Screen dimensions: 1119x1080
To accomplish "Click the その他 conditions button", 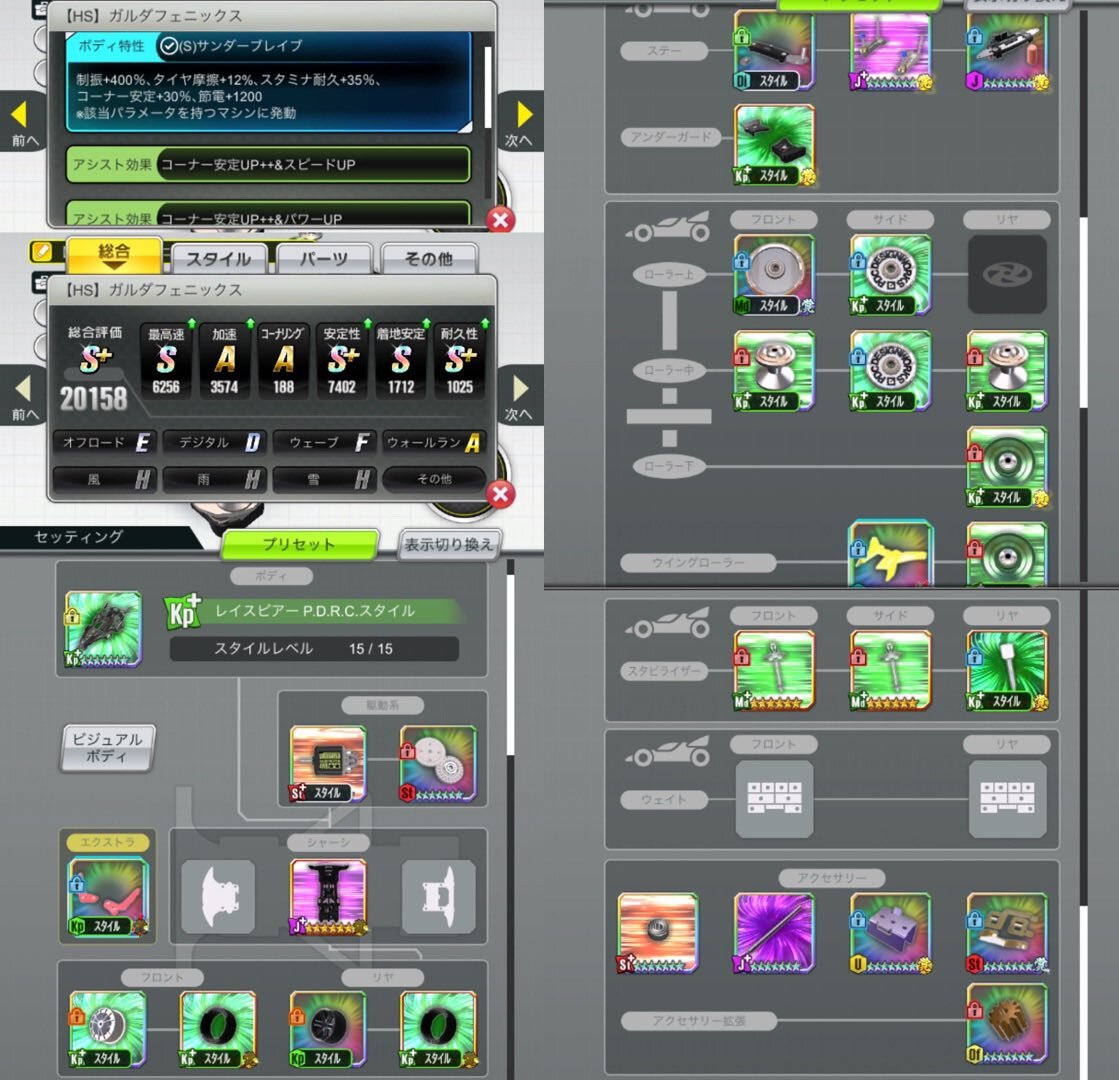I will pyautogui.click(x=435, y=479).
